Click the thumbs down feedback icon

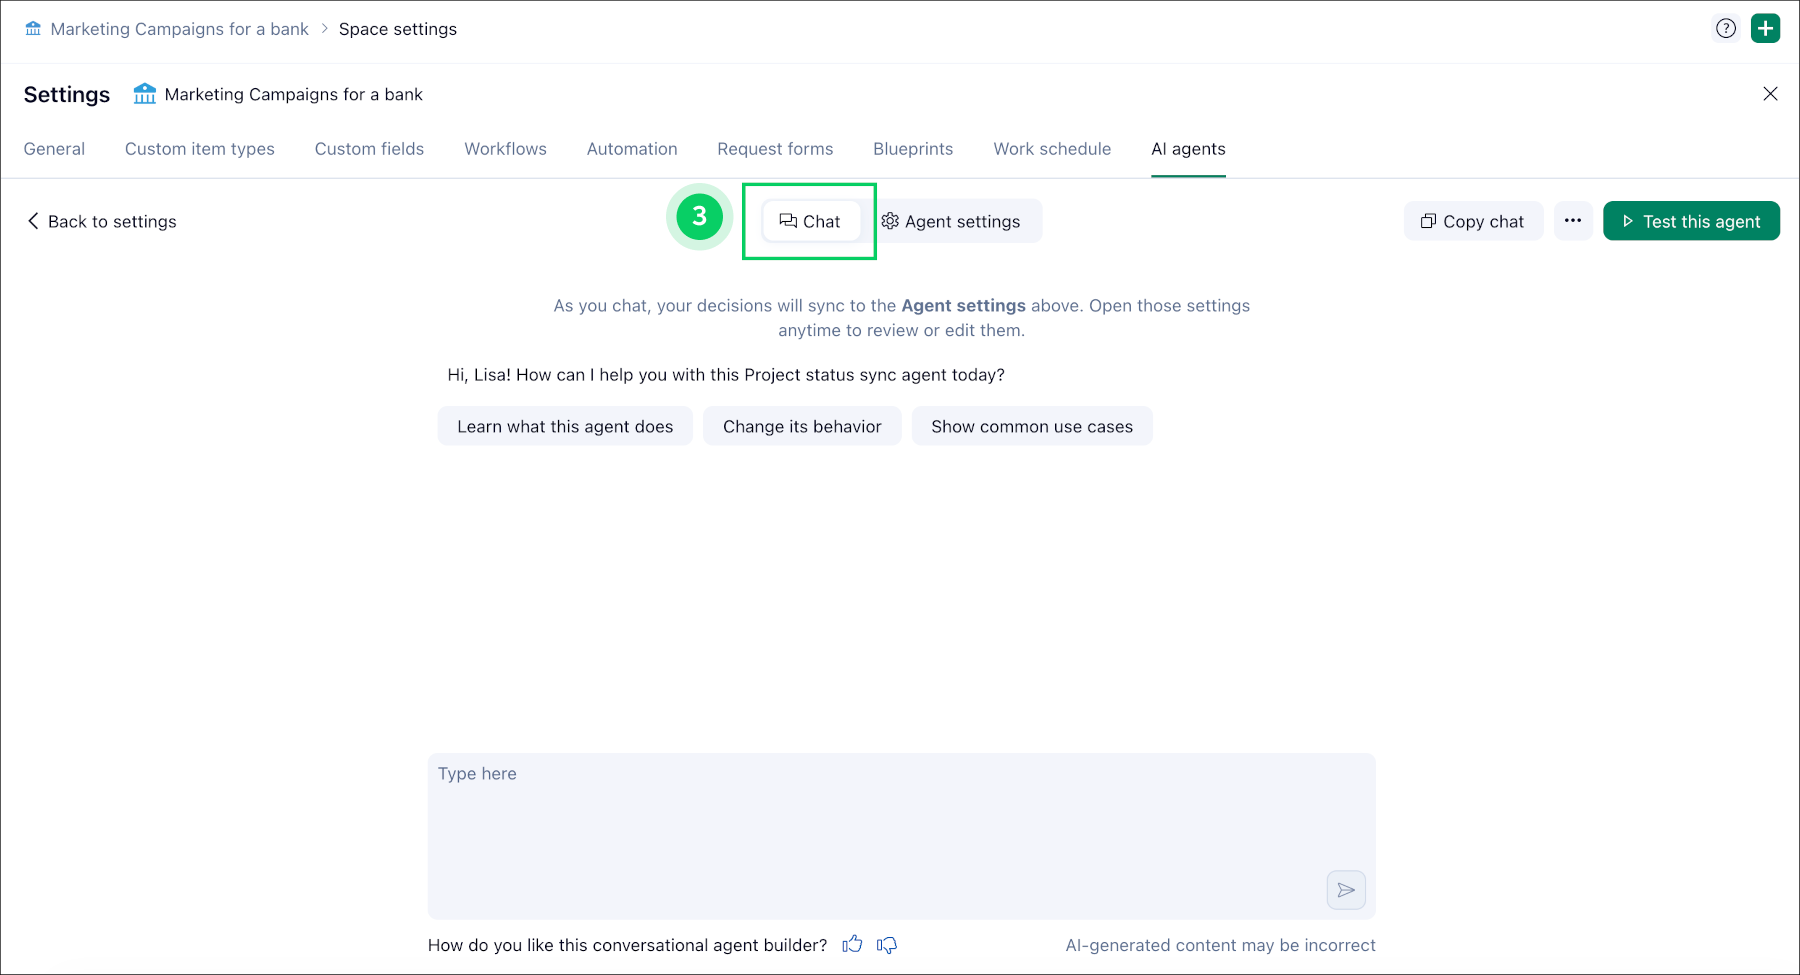(x=887, y=945)
